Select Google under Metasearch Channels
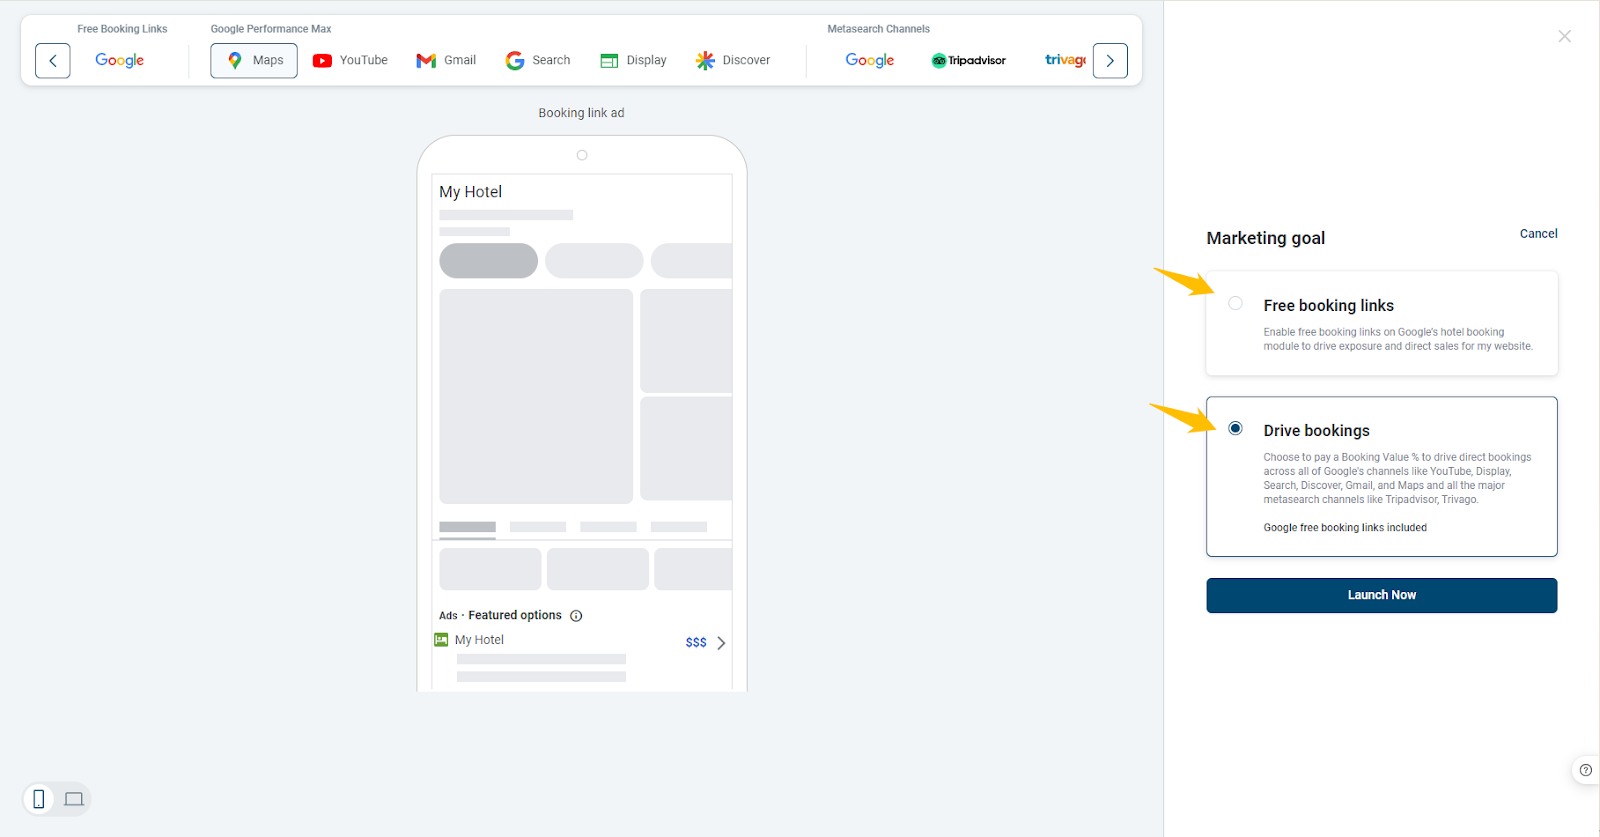This screenshot has height=837, width=1600. click(870, 61)
